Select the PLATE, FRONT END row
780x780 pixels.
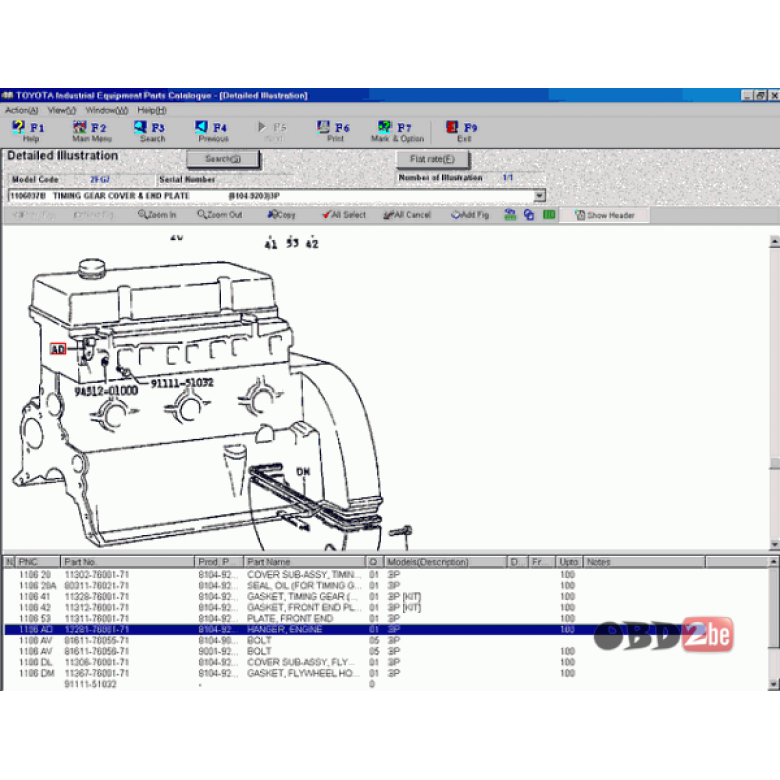tap(386, 618)
